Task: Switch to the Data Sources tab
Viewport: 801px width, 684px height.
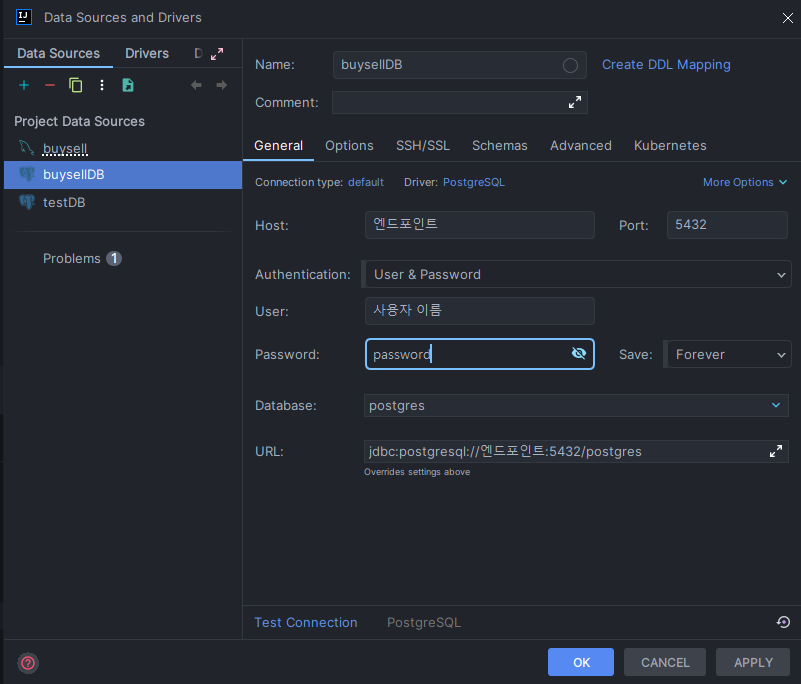Action: [58, 54]
